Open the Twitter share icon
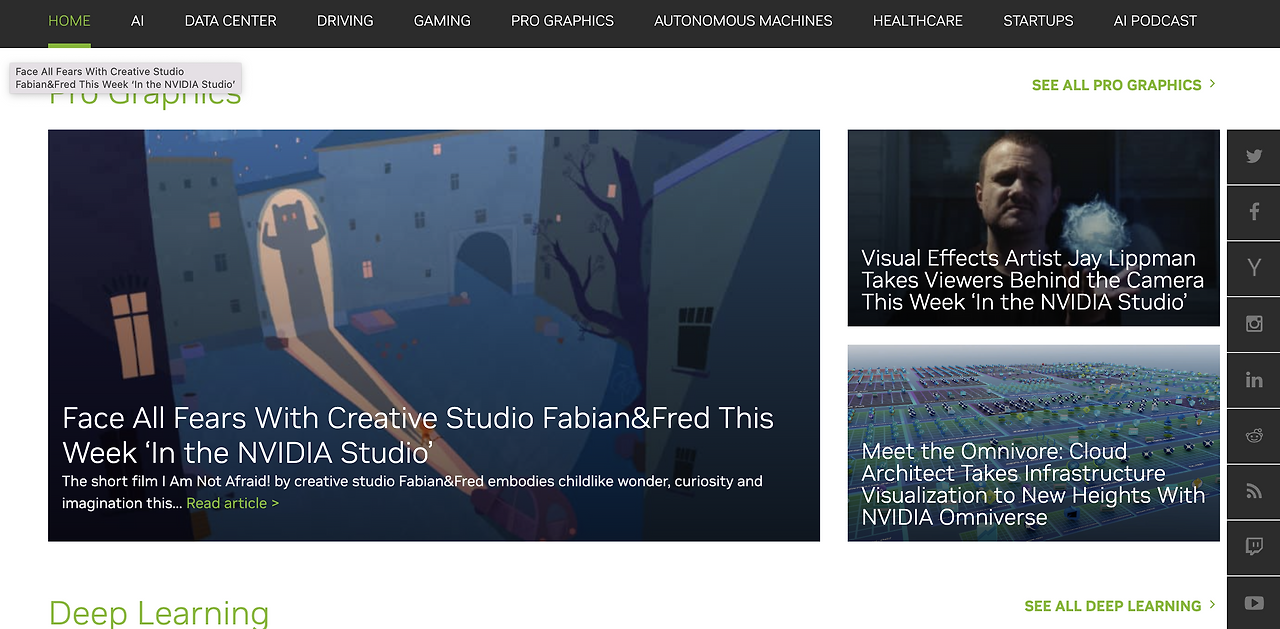 pyautogui.click(x=1254, y=156)
